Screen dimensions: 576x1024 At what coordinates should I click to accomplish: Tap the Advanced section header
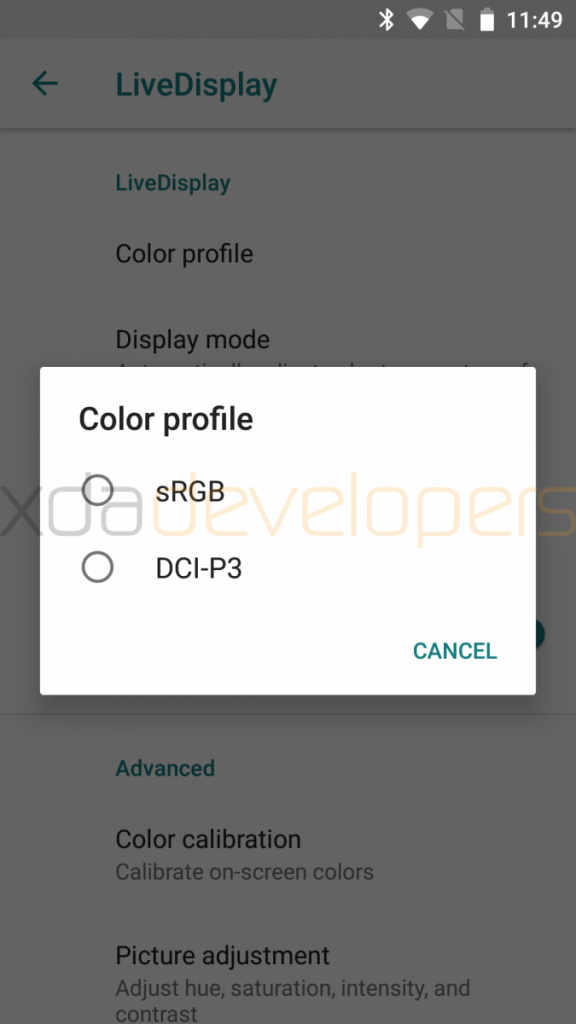[165, 768]
